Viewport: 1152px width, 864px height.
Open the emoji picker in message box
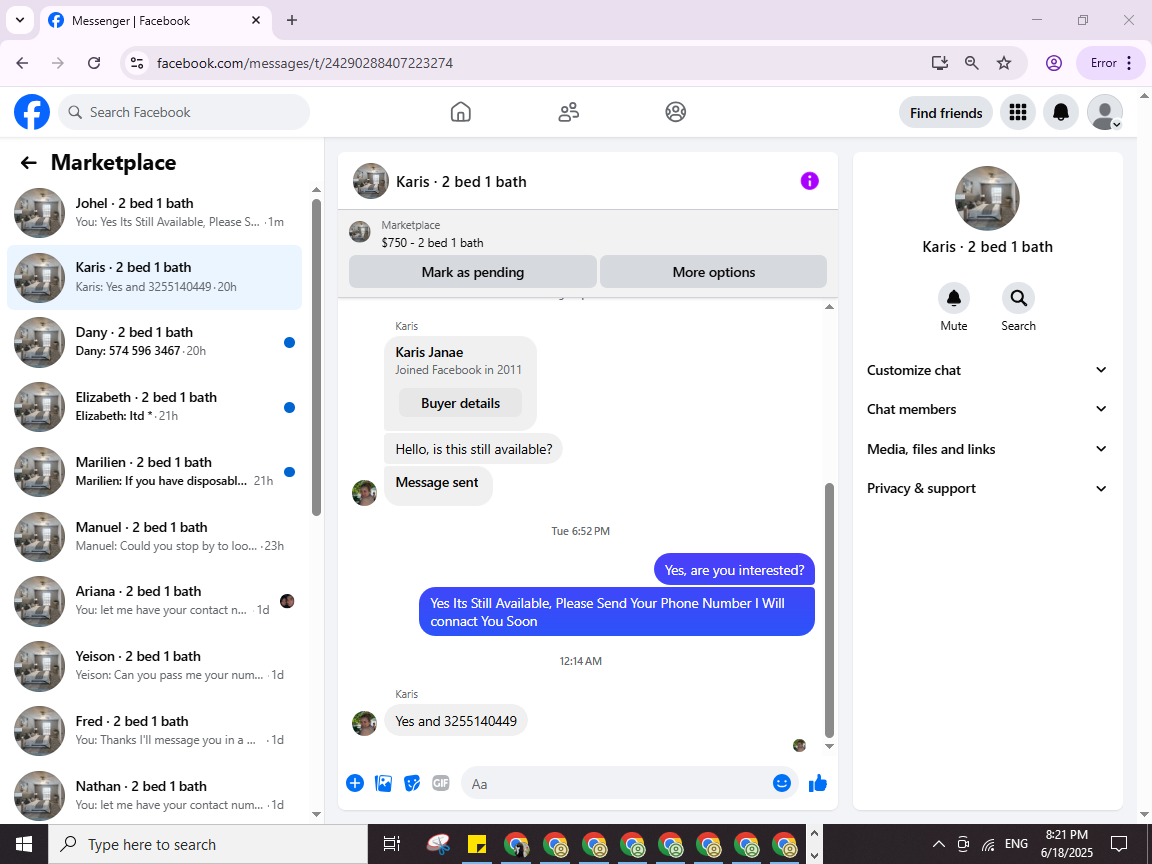782,783
